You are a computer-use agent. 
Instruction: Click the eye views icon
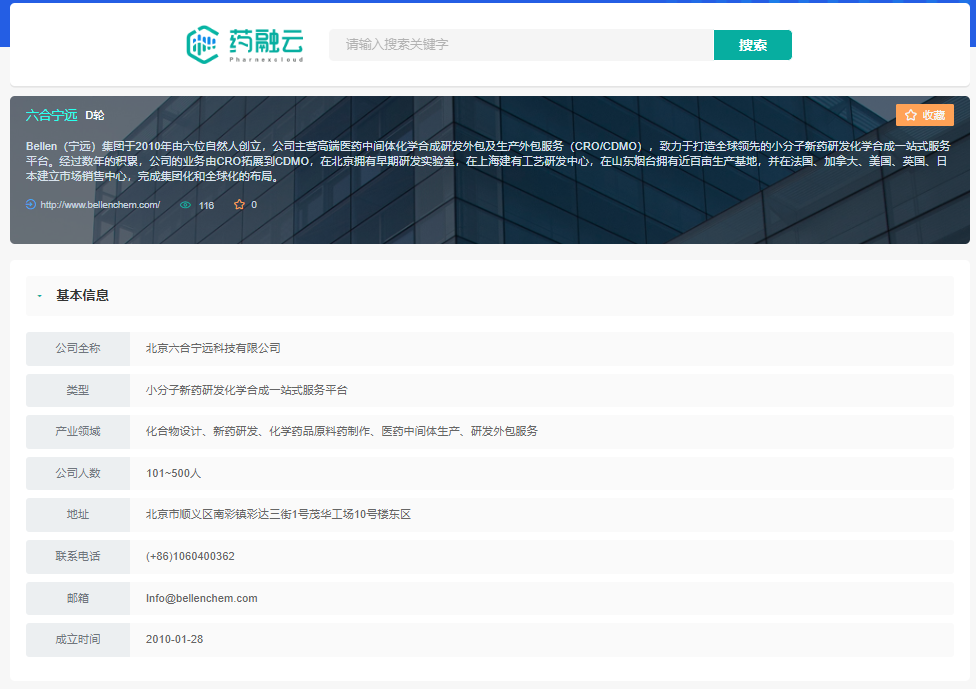(185, 205)
